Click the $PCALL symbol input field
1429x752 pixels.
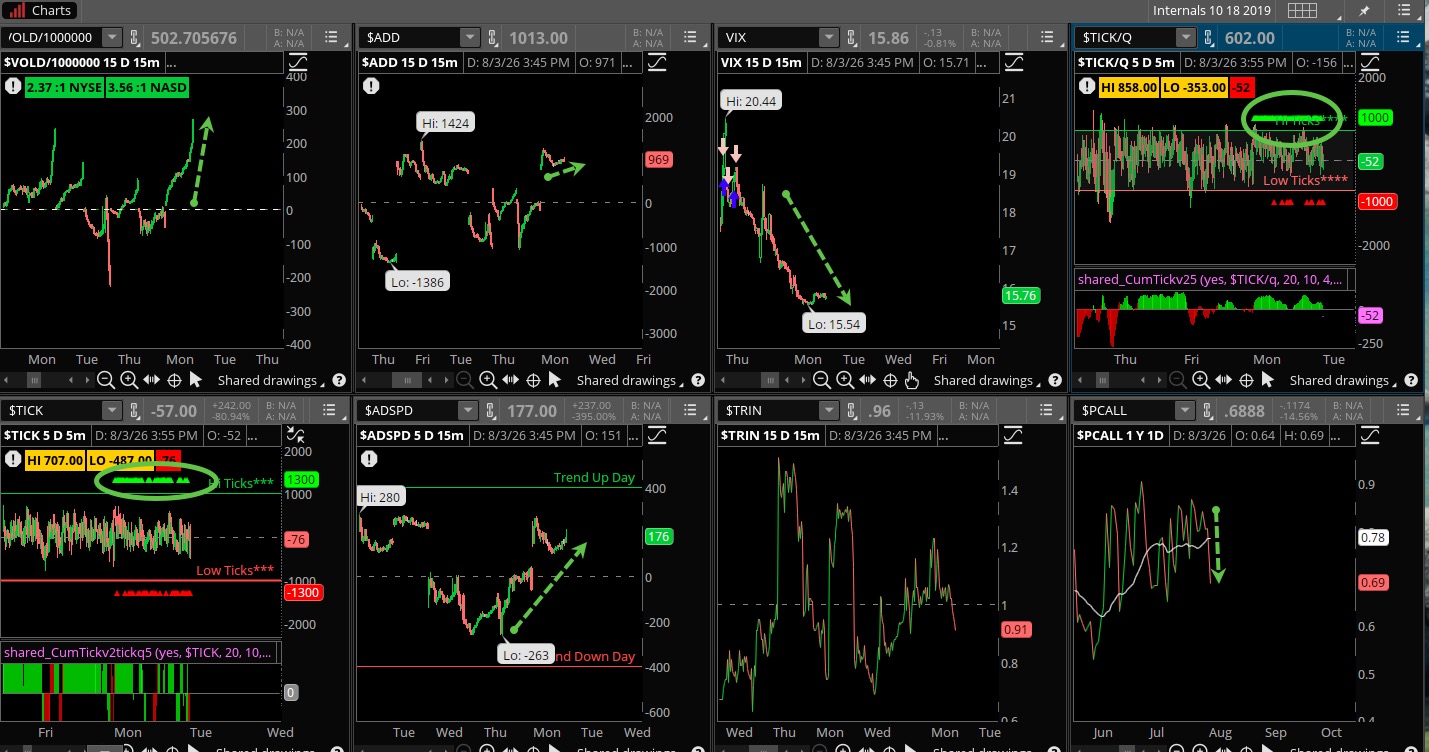1126,410
